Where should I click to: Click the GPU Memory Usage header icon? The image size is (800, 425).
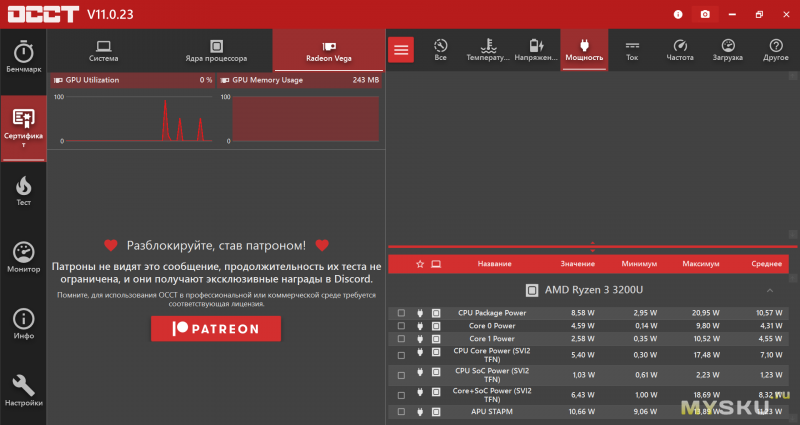224,80
